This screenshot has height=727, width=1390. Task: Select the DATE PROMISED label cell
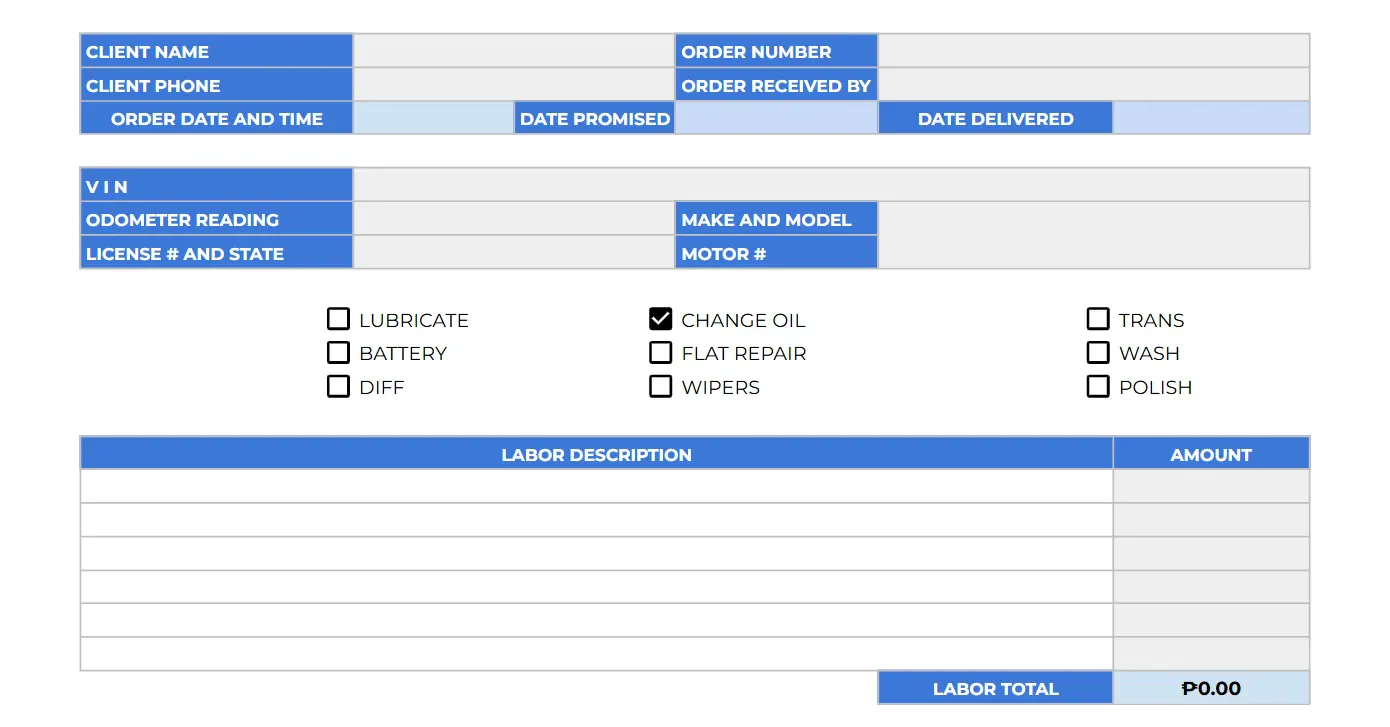click(595, 118)
